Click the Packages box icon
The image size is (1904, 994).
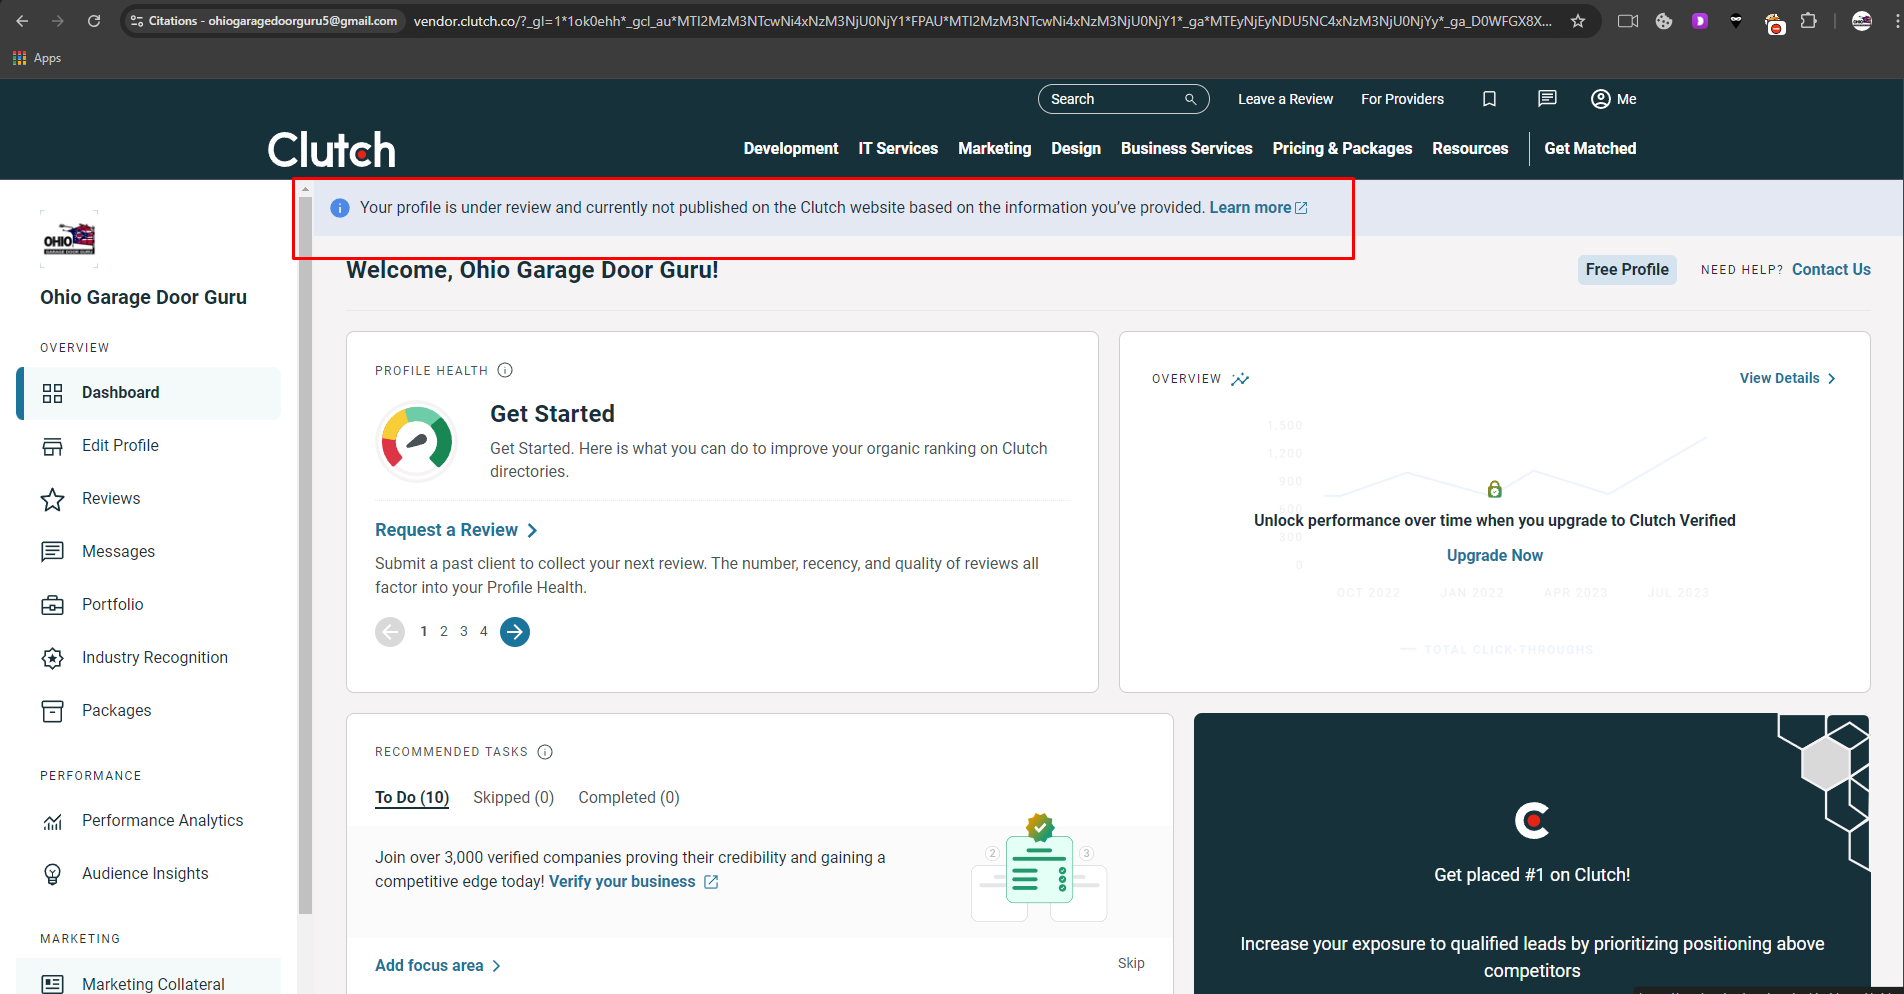[x=53, y=711]
